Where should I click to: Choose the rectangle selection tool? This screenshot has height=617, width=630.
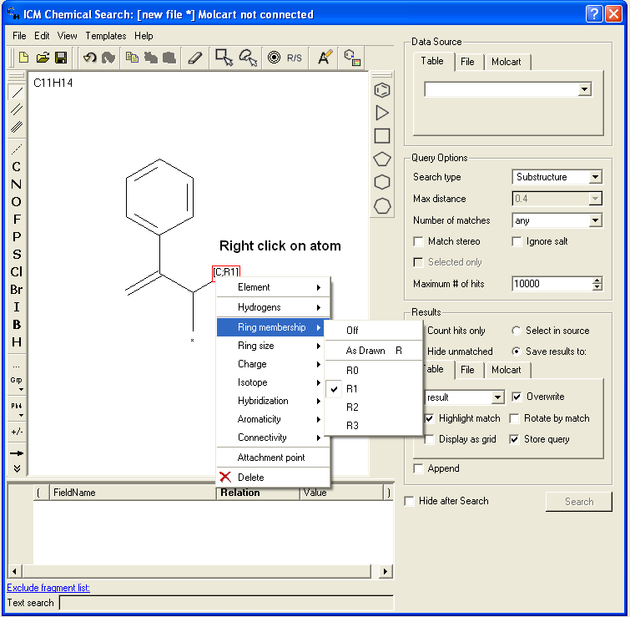[224, 58]
